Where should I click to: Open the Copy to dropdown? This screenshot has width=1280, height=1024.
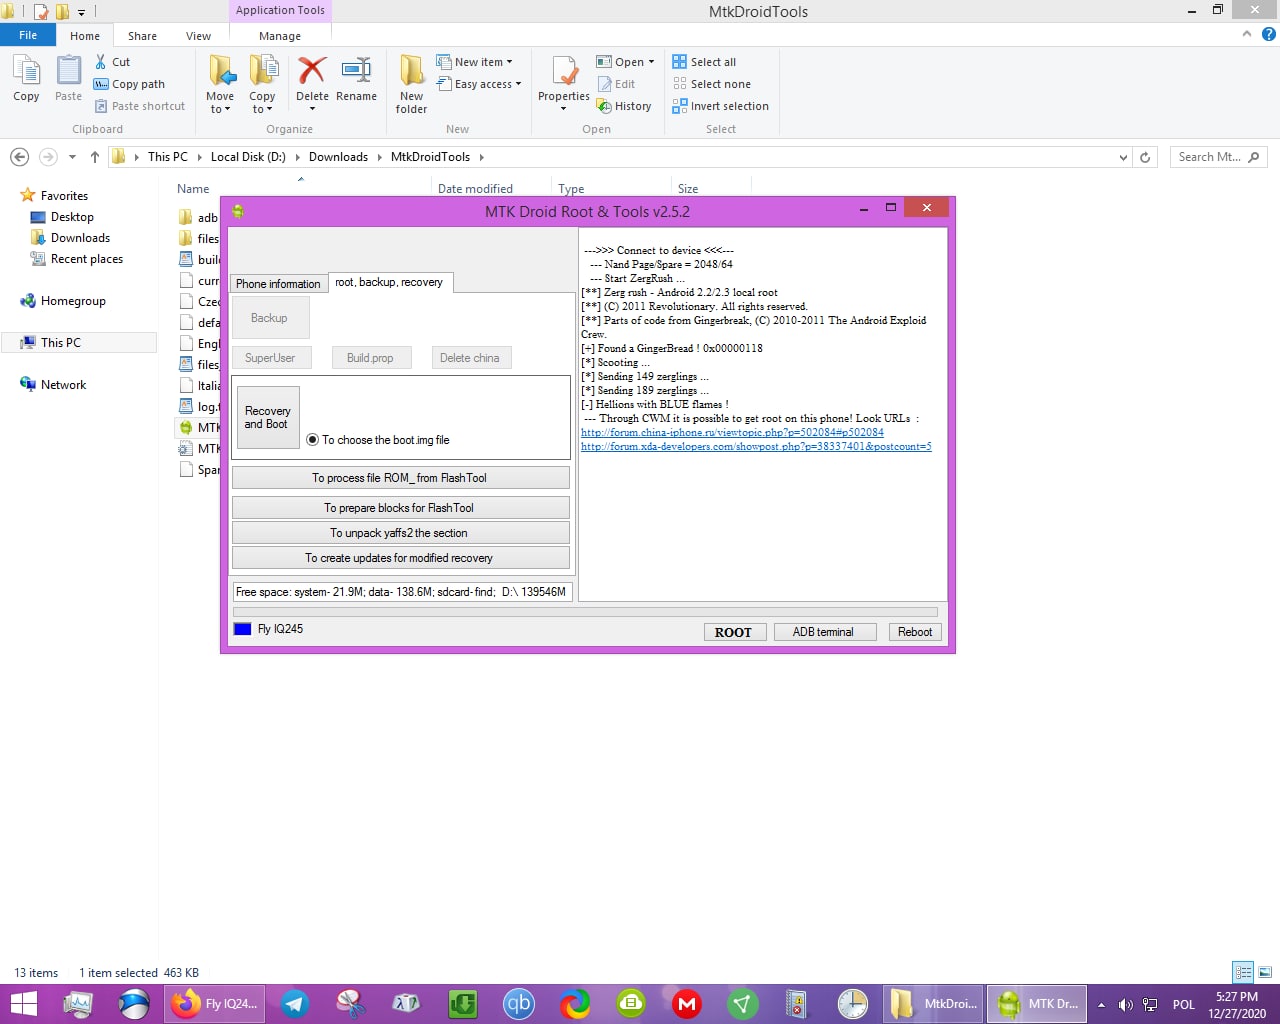[262, 103]
